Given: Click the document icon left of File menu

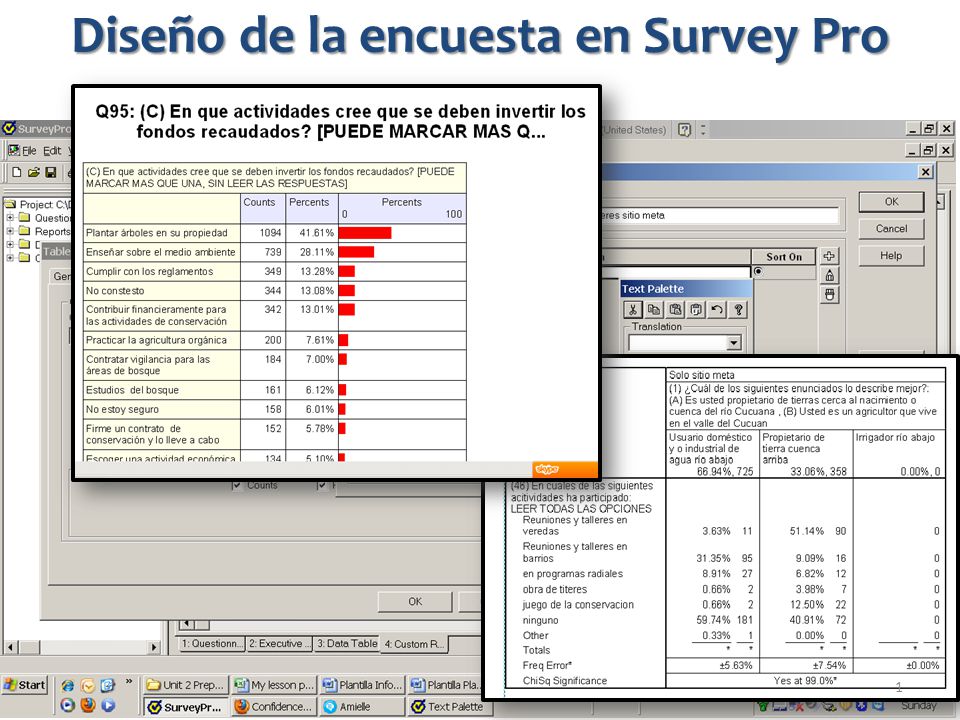Looking at the screenshot, I should tap(13, 150).
